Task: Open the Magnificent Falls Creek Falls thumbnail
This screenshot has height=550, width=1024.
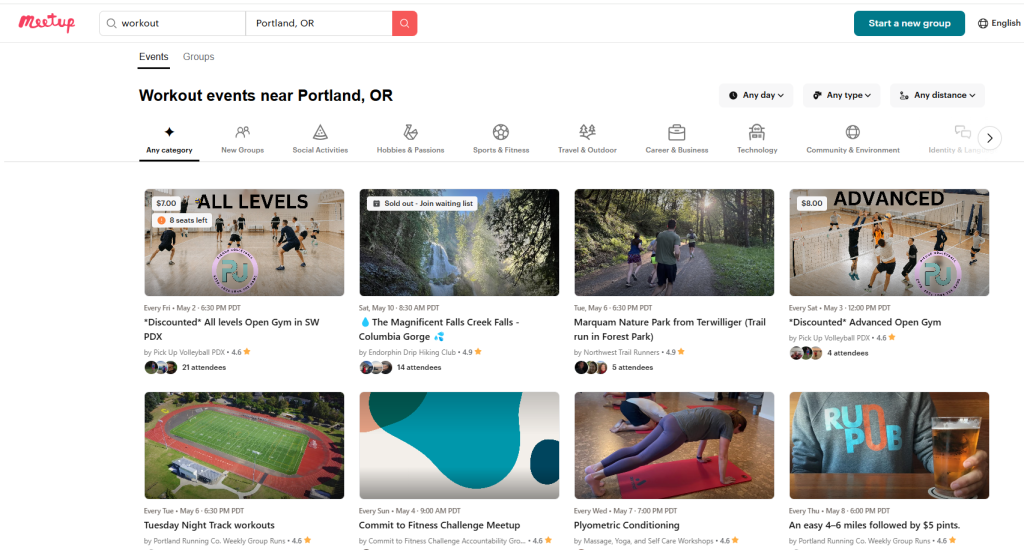Action: tap(459, 242)
